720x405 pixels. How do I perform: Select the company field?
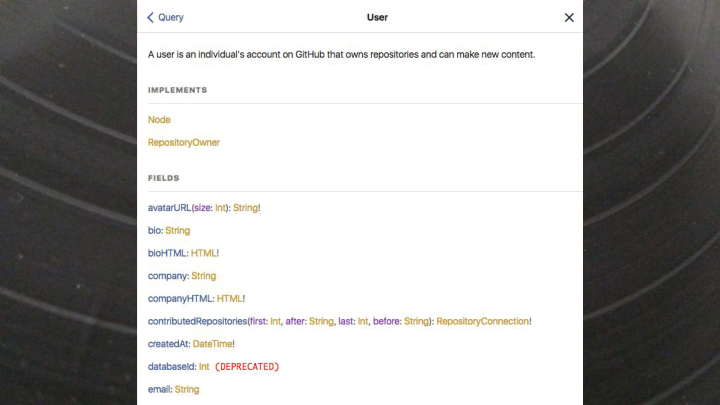pos(167,276)
